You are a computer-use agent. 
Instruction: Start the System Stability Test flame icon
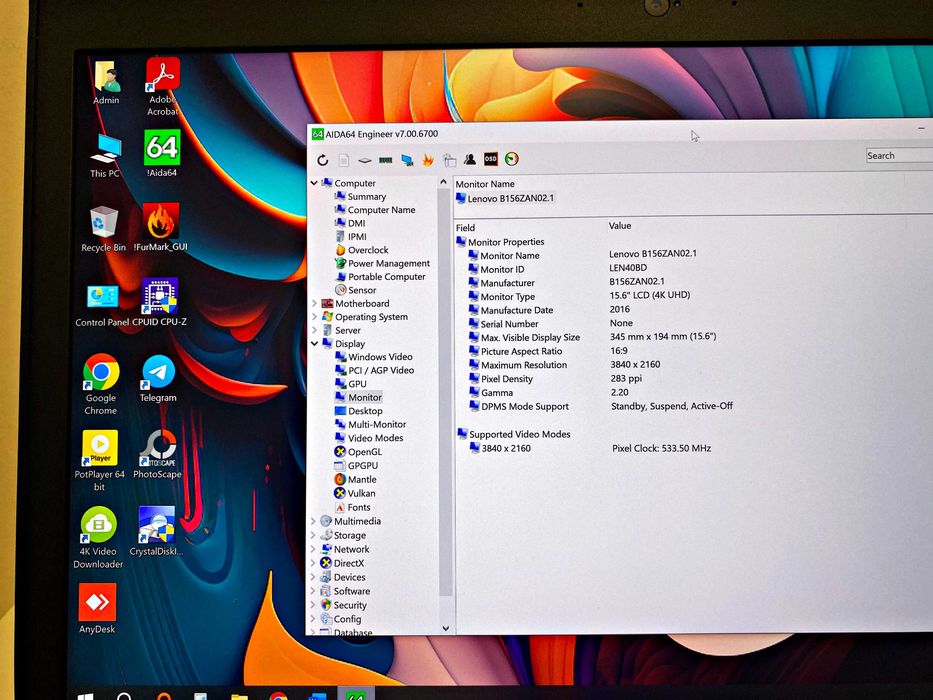tap(428, 160)
